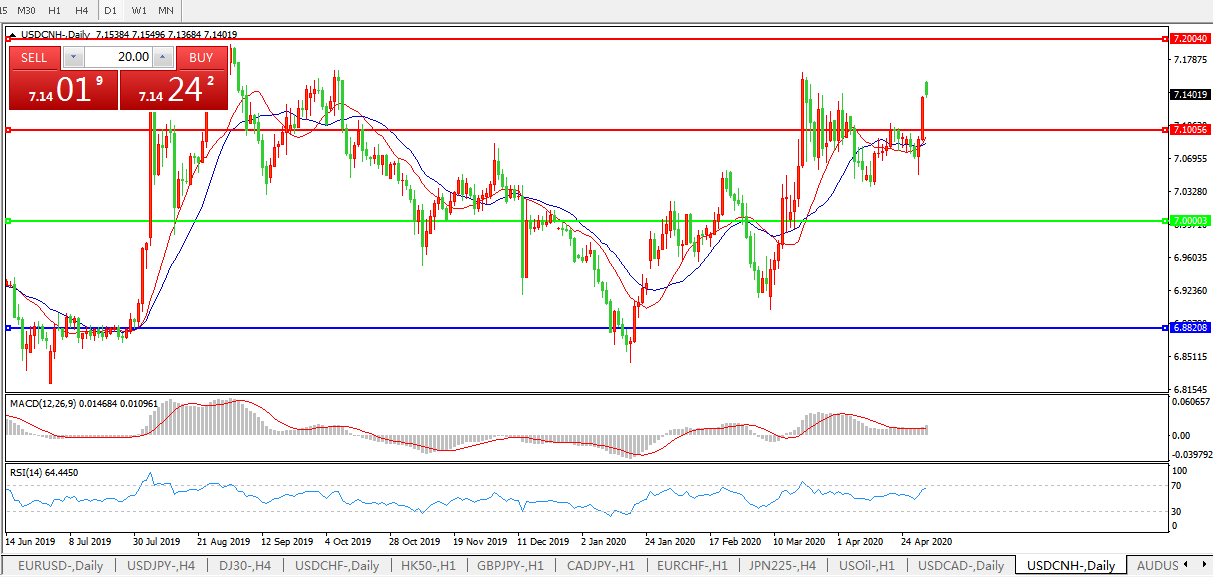The image size is (1213, 577).
Task: Click the tab bar scroll-left arrow
Action: (x=1188, y=566)
